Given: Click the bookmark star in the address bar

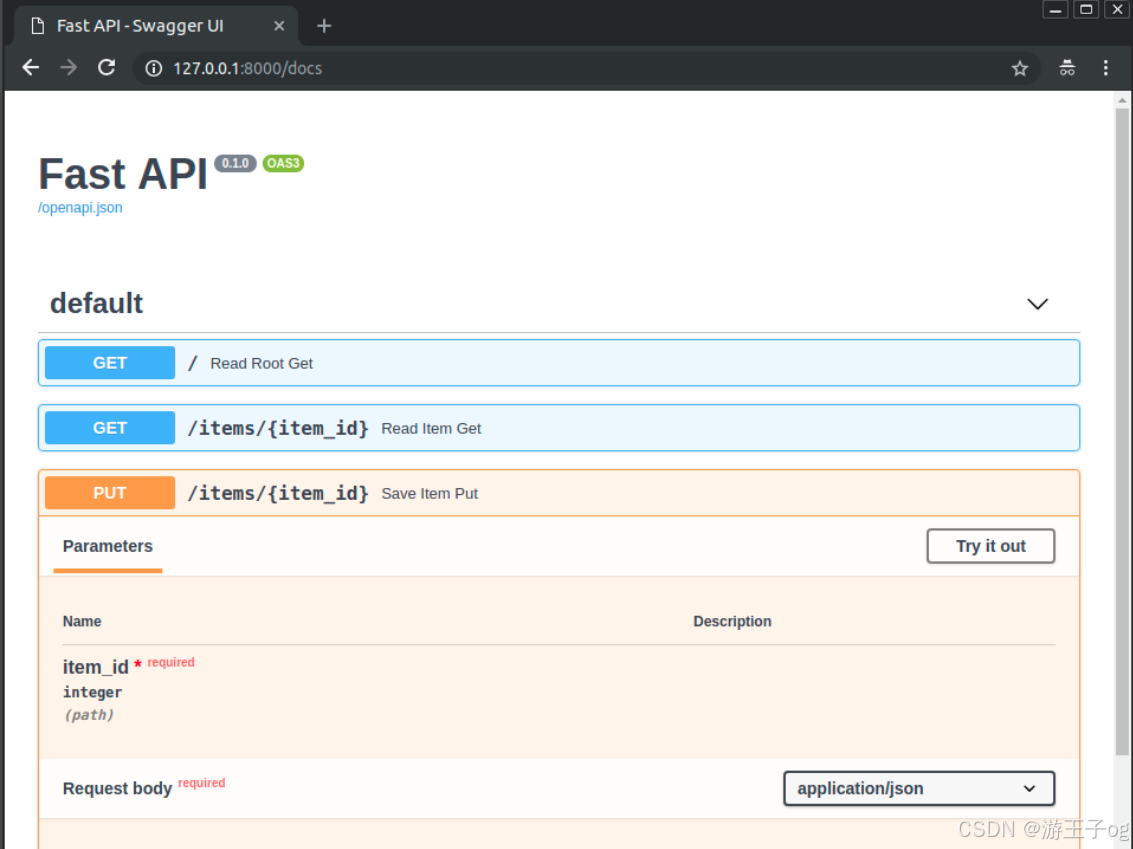Looking at the screenshot, I should [1019, 68].
